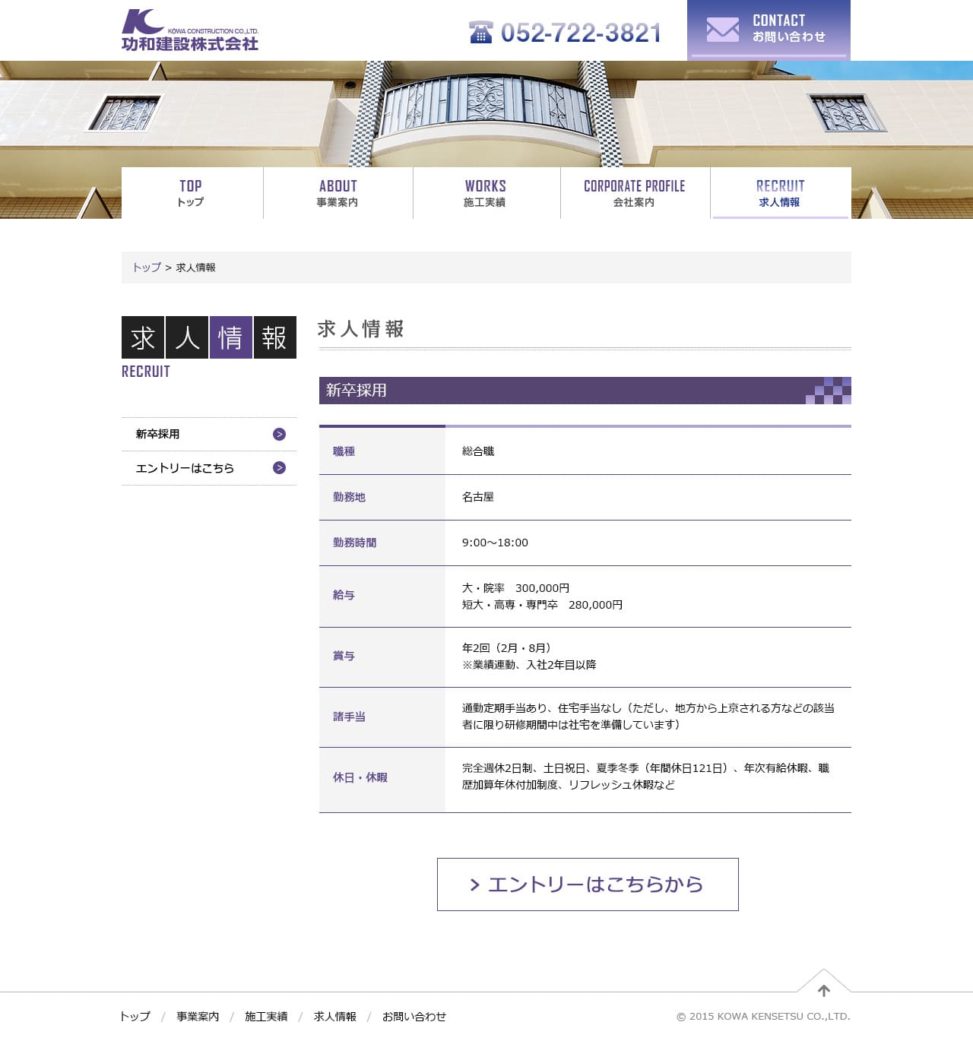973x1041 pixels.
Task: Open the ABOUT 事業案内 navigation tab
Action: click(x=338, y=193)
